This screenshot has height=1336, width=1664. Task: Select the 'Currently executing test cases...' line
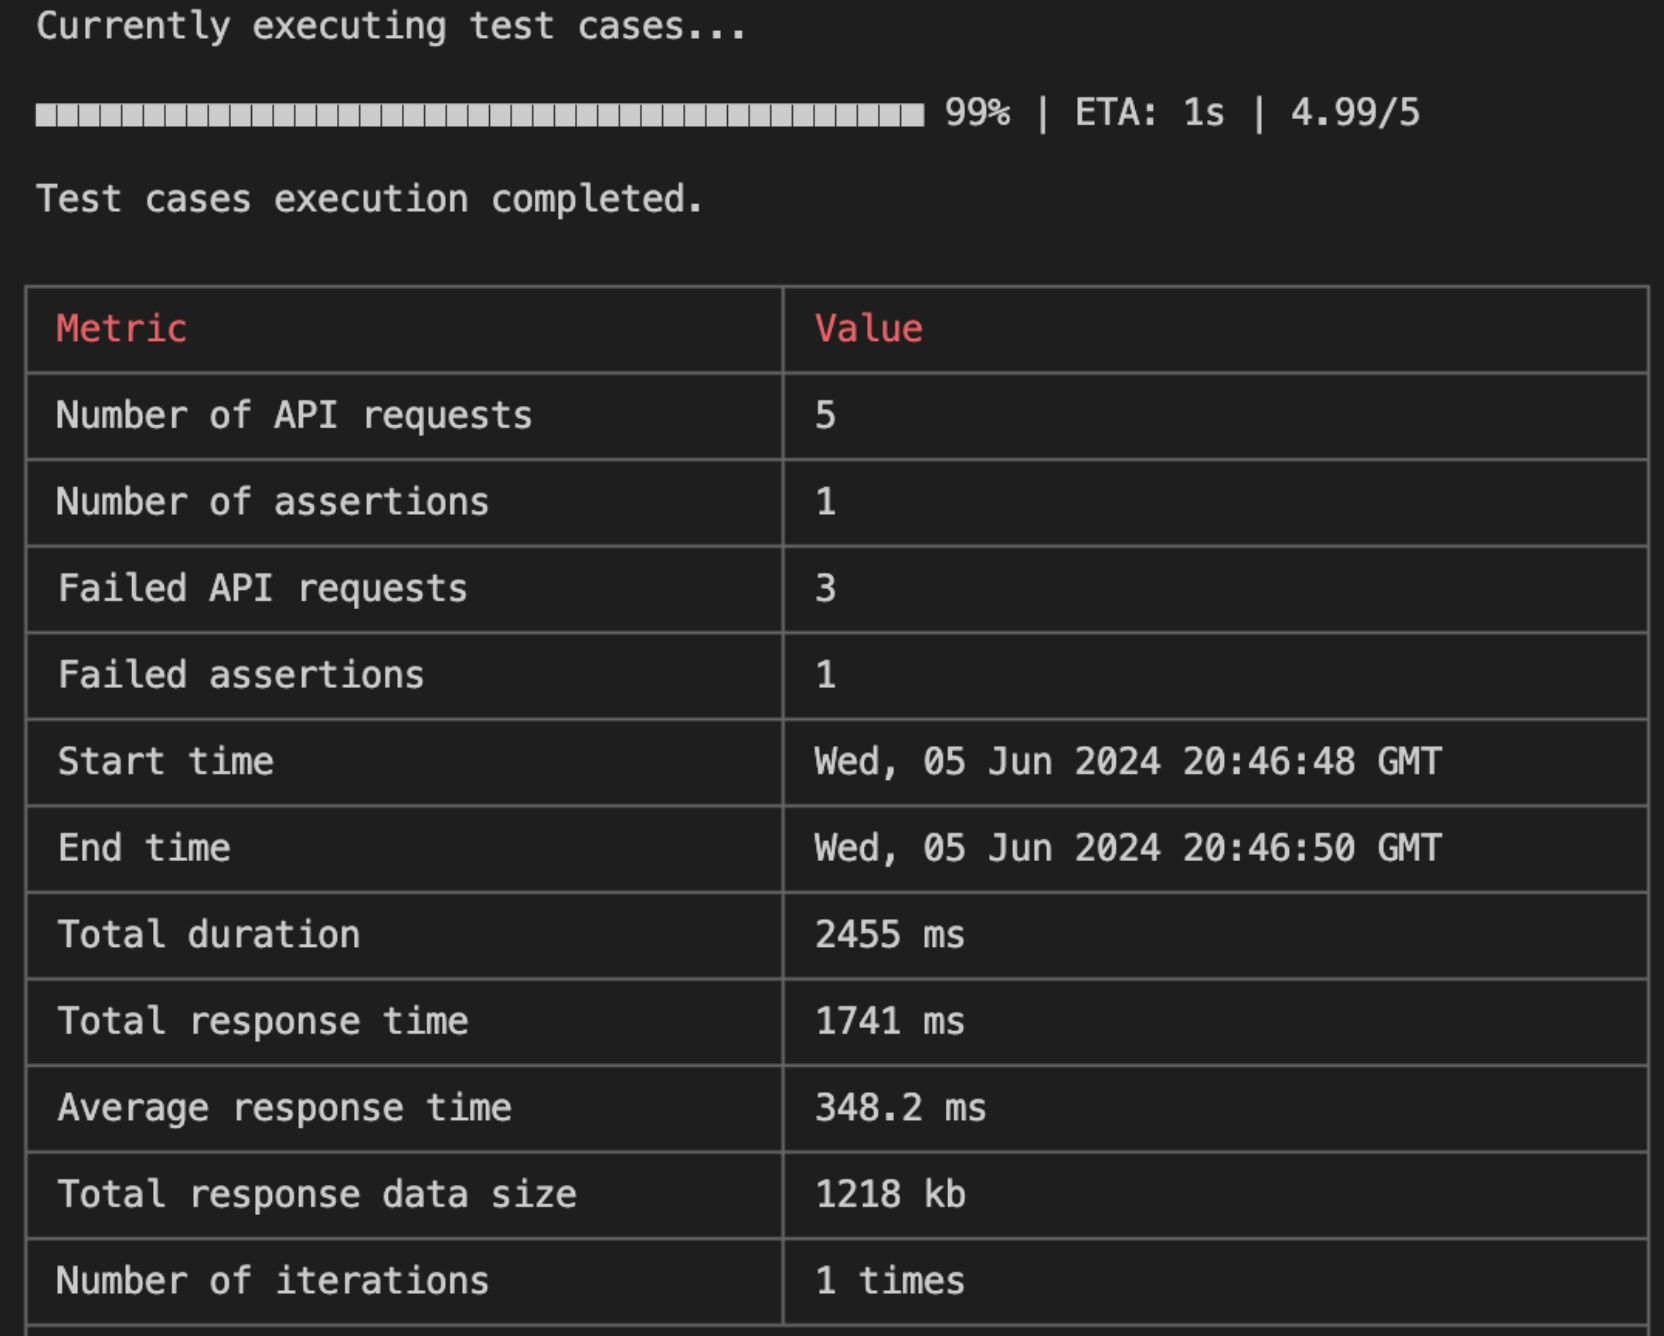point(391,26)
